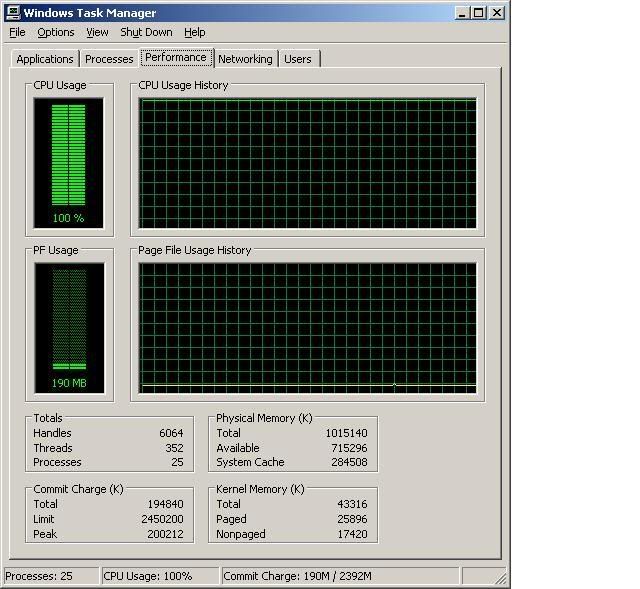
Task: Click the CPU Usage History graph
Action: pyautogui.click(x=308, y=162)
